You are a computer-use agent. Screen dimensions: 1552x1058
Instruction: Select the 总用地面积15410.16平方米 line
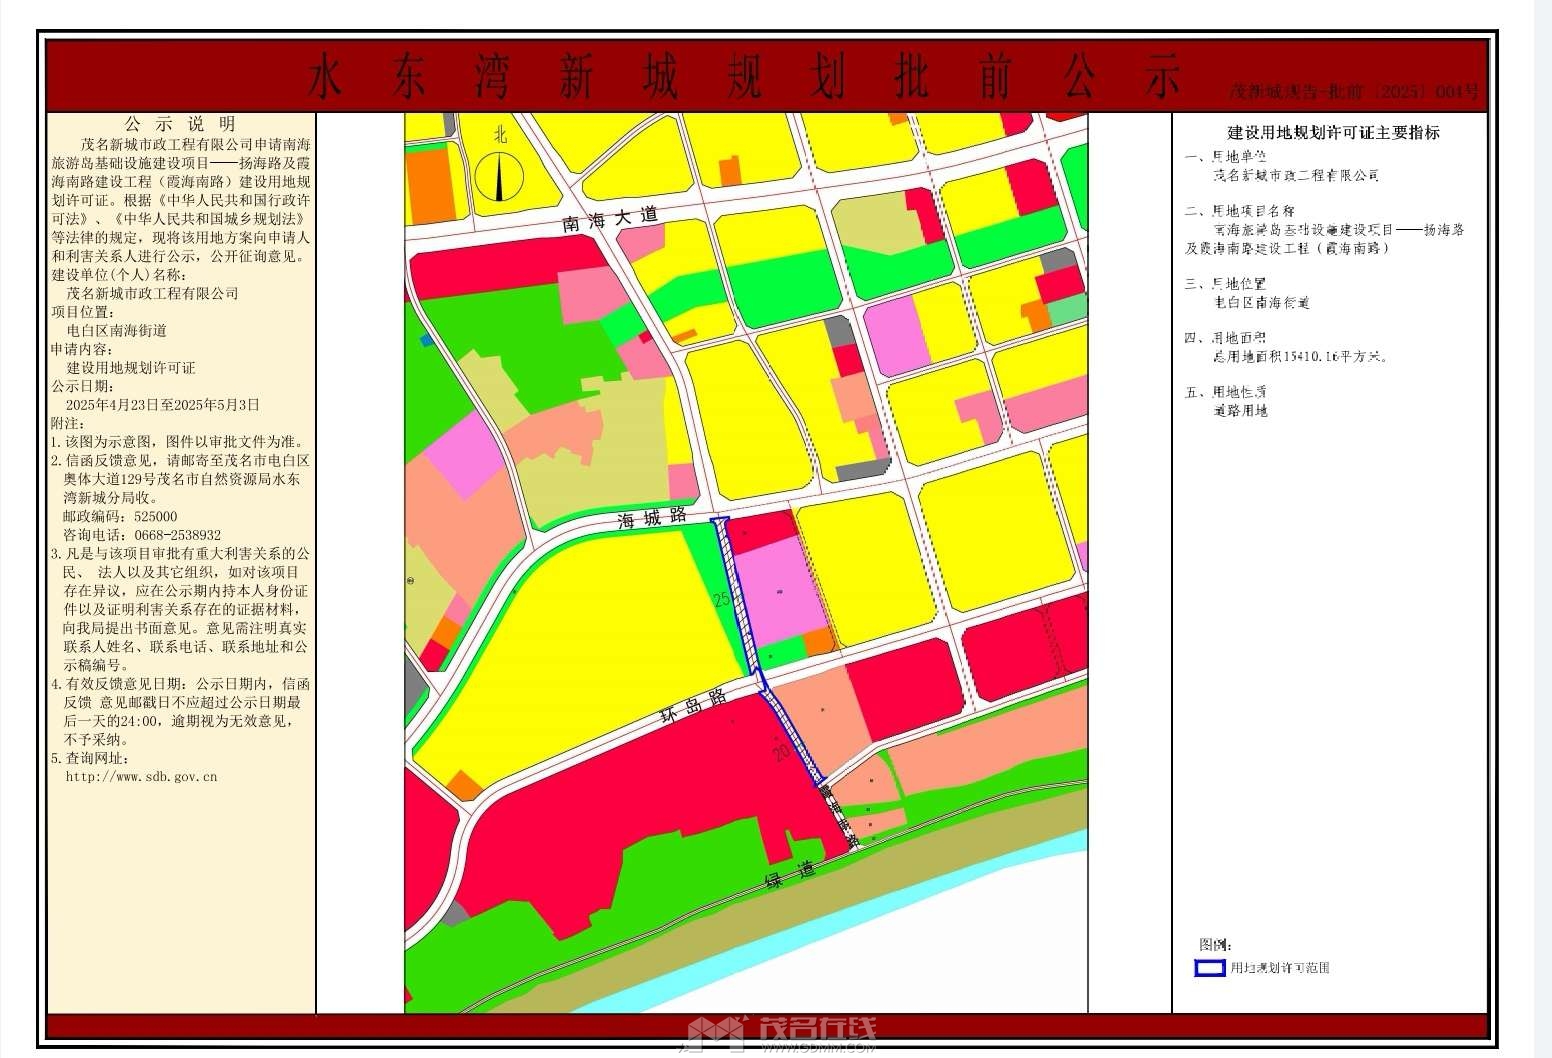[x=1300, y=356]
